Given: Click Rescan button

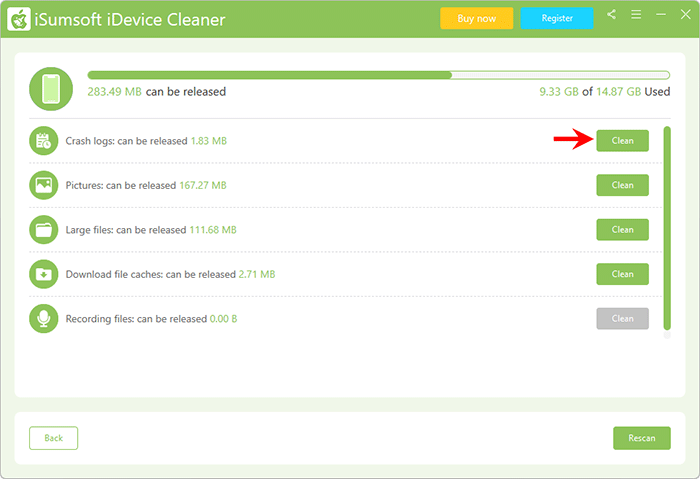Looking at the screenshot, I should [x=642, y=438].
